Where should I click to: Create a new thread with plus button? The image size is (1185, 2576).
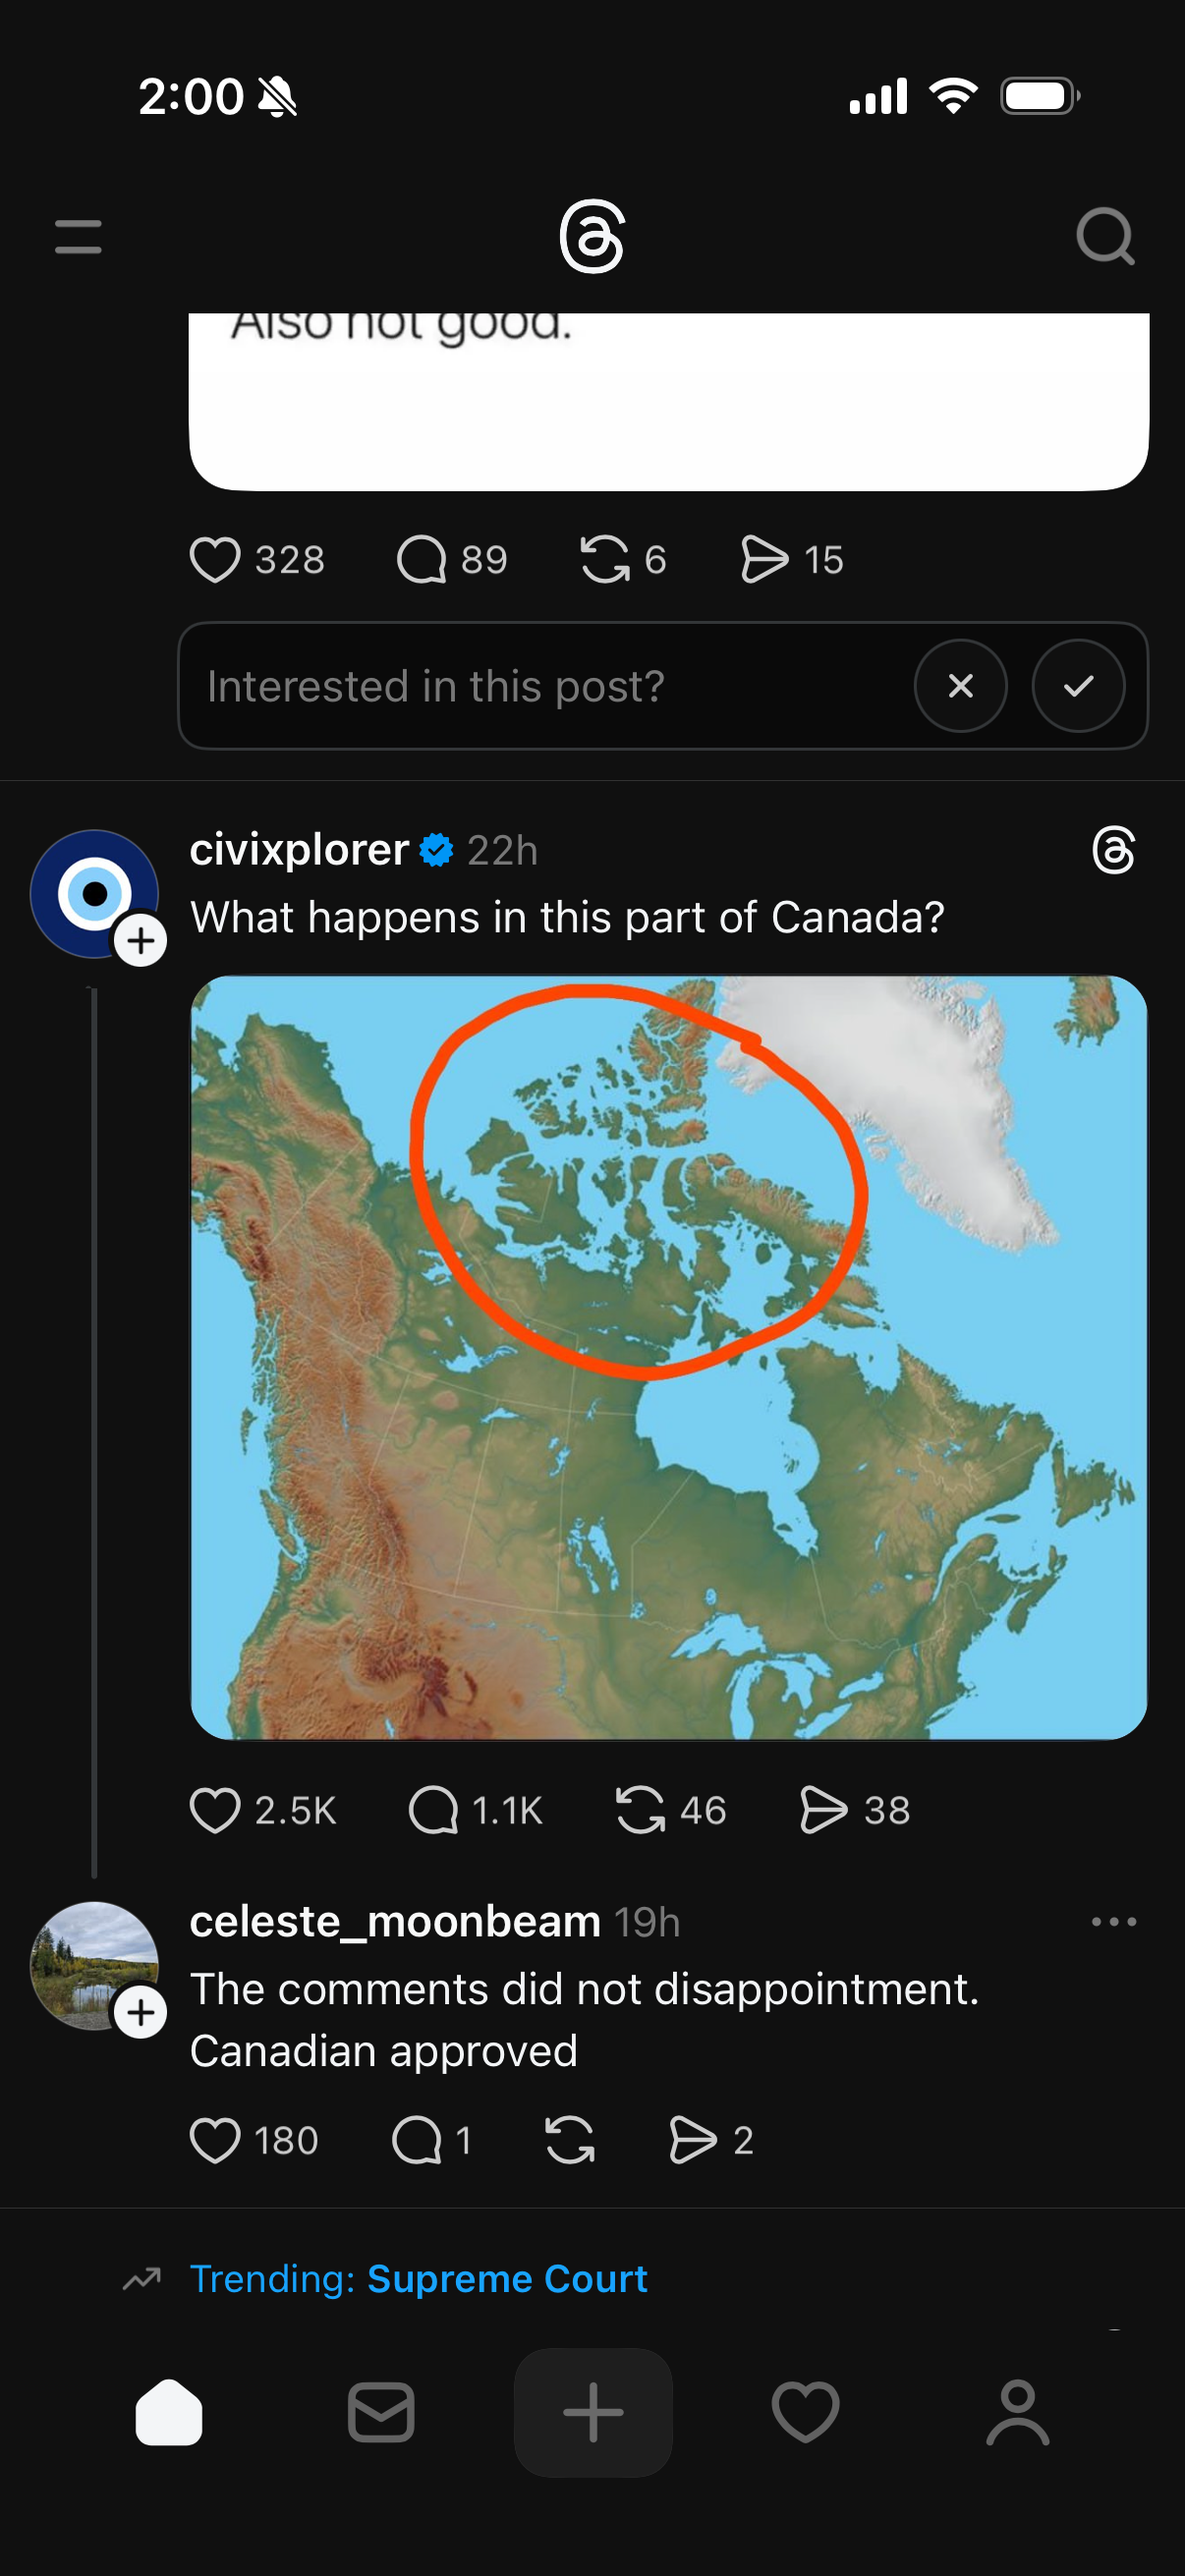click(x=593, y=2412)
